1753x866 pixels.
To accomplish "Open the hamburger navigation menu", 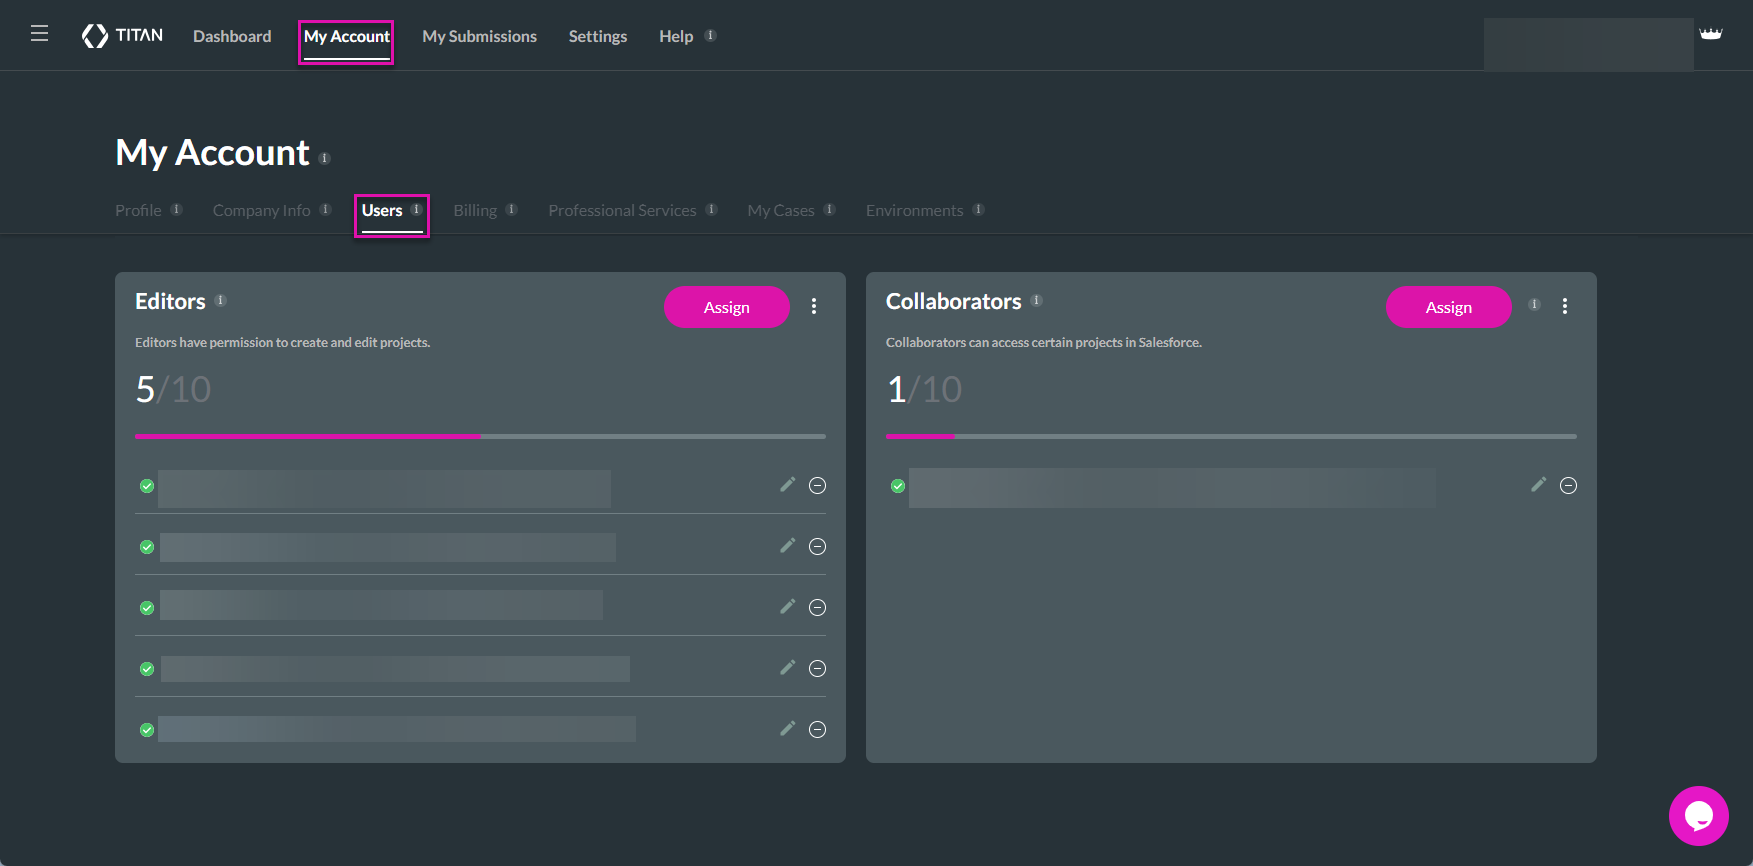I will pos(39,34).
